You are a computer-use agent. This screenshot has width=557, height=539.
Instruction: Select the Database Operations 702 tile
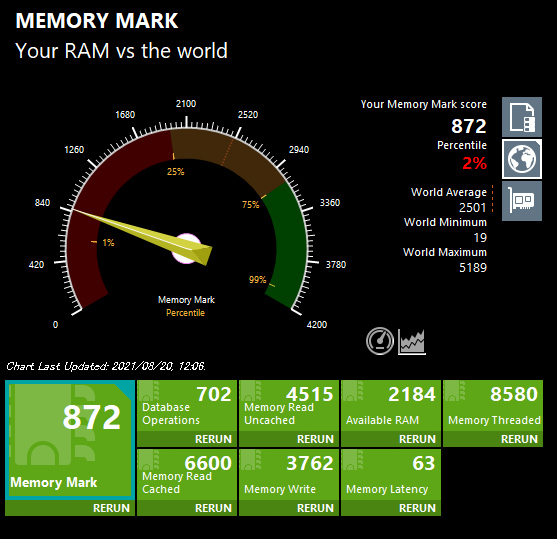(x=187, y=406)
